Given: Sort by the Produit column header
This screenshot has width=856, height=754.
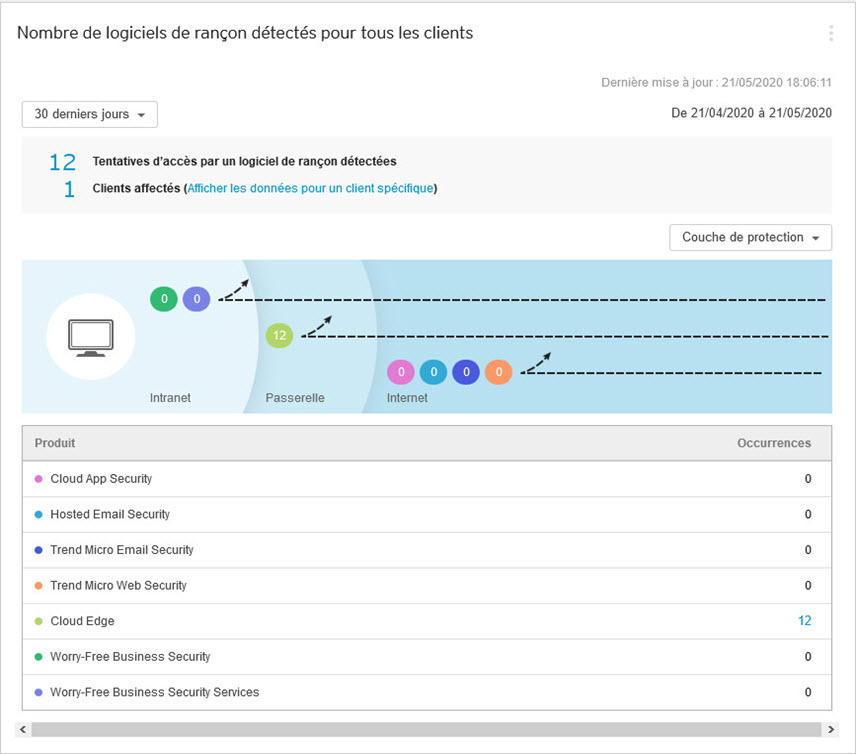Looking at the screenshot, I should (55, 443).
